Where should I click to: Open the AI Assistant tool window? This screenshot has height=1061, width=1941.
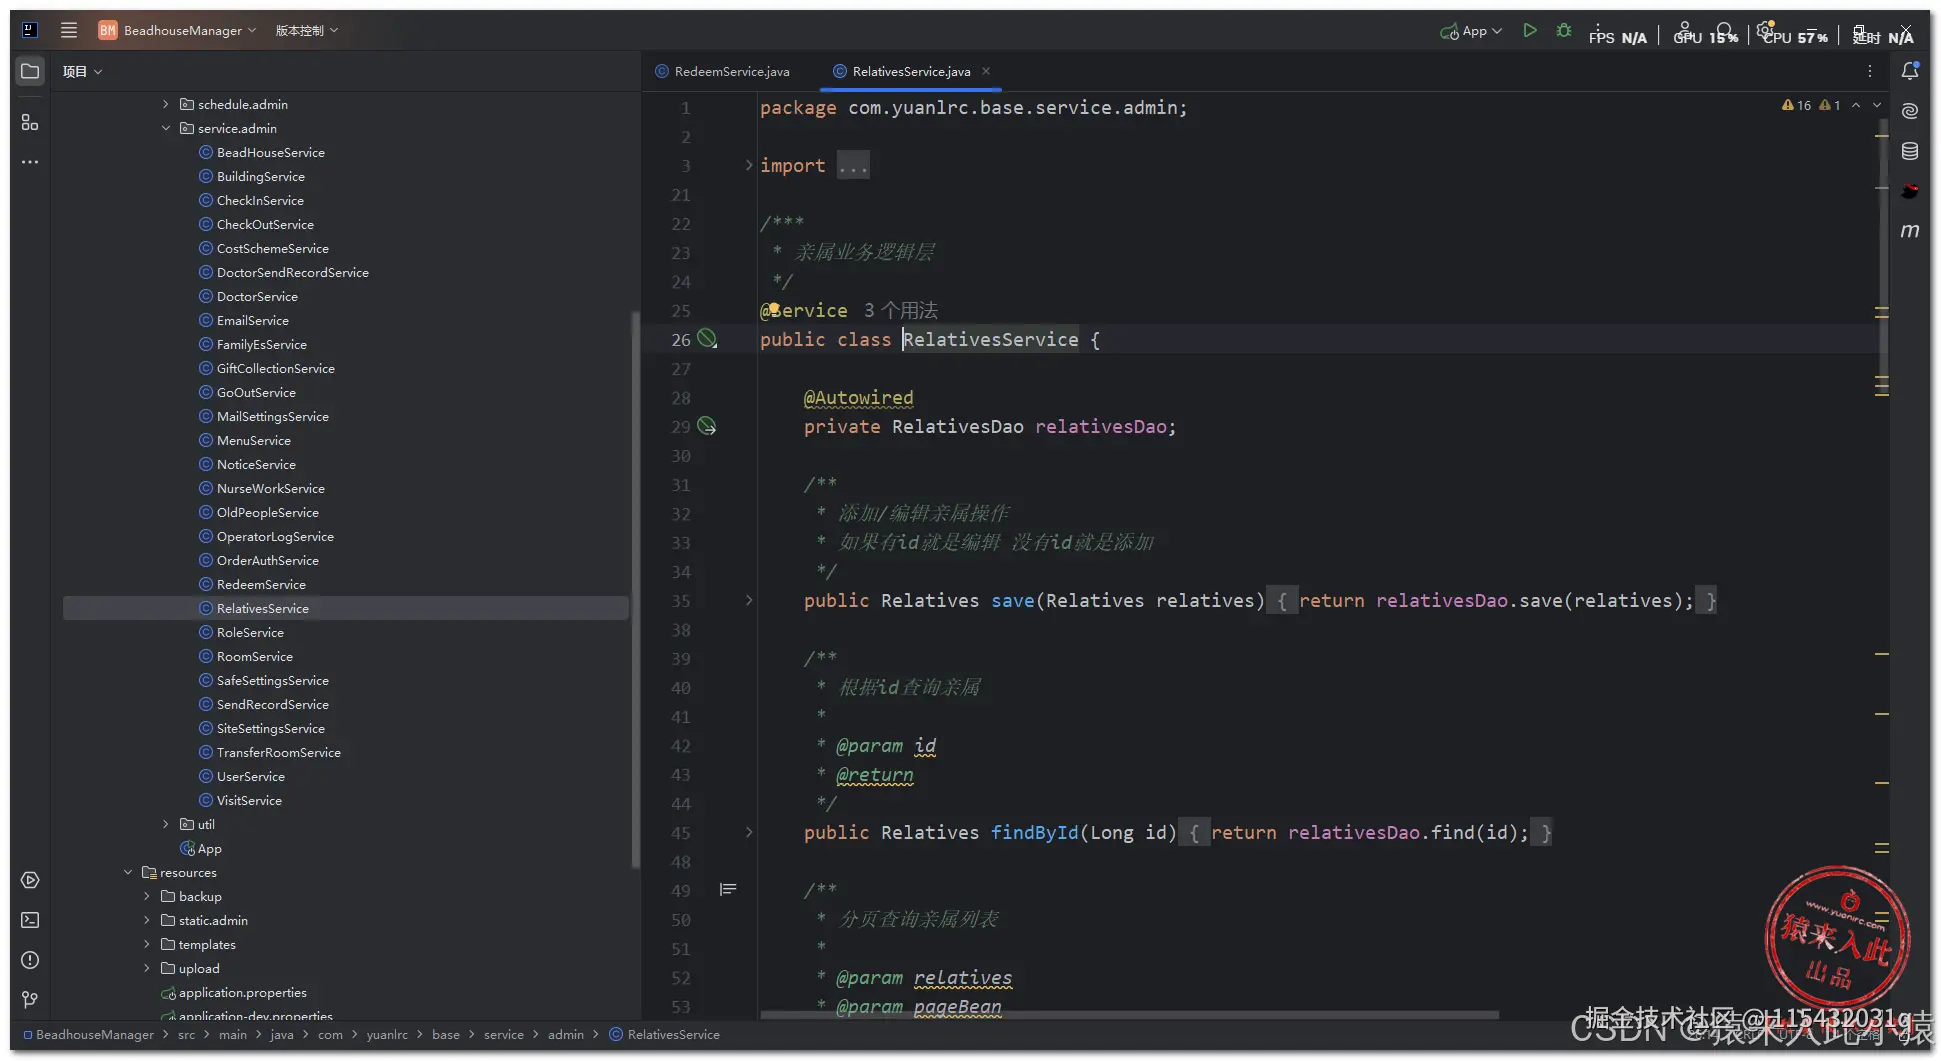tap(1910, 111)
